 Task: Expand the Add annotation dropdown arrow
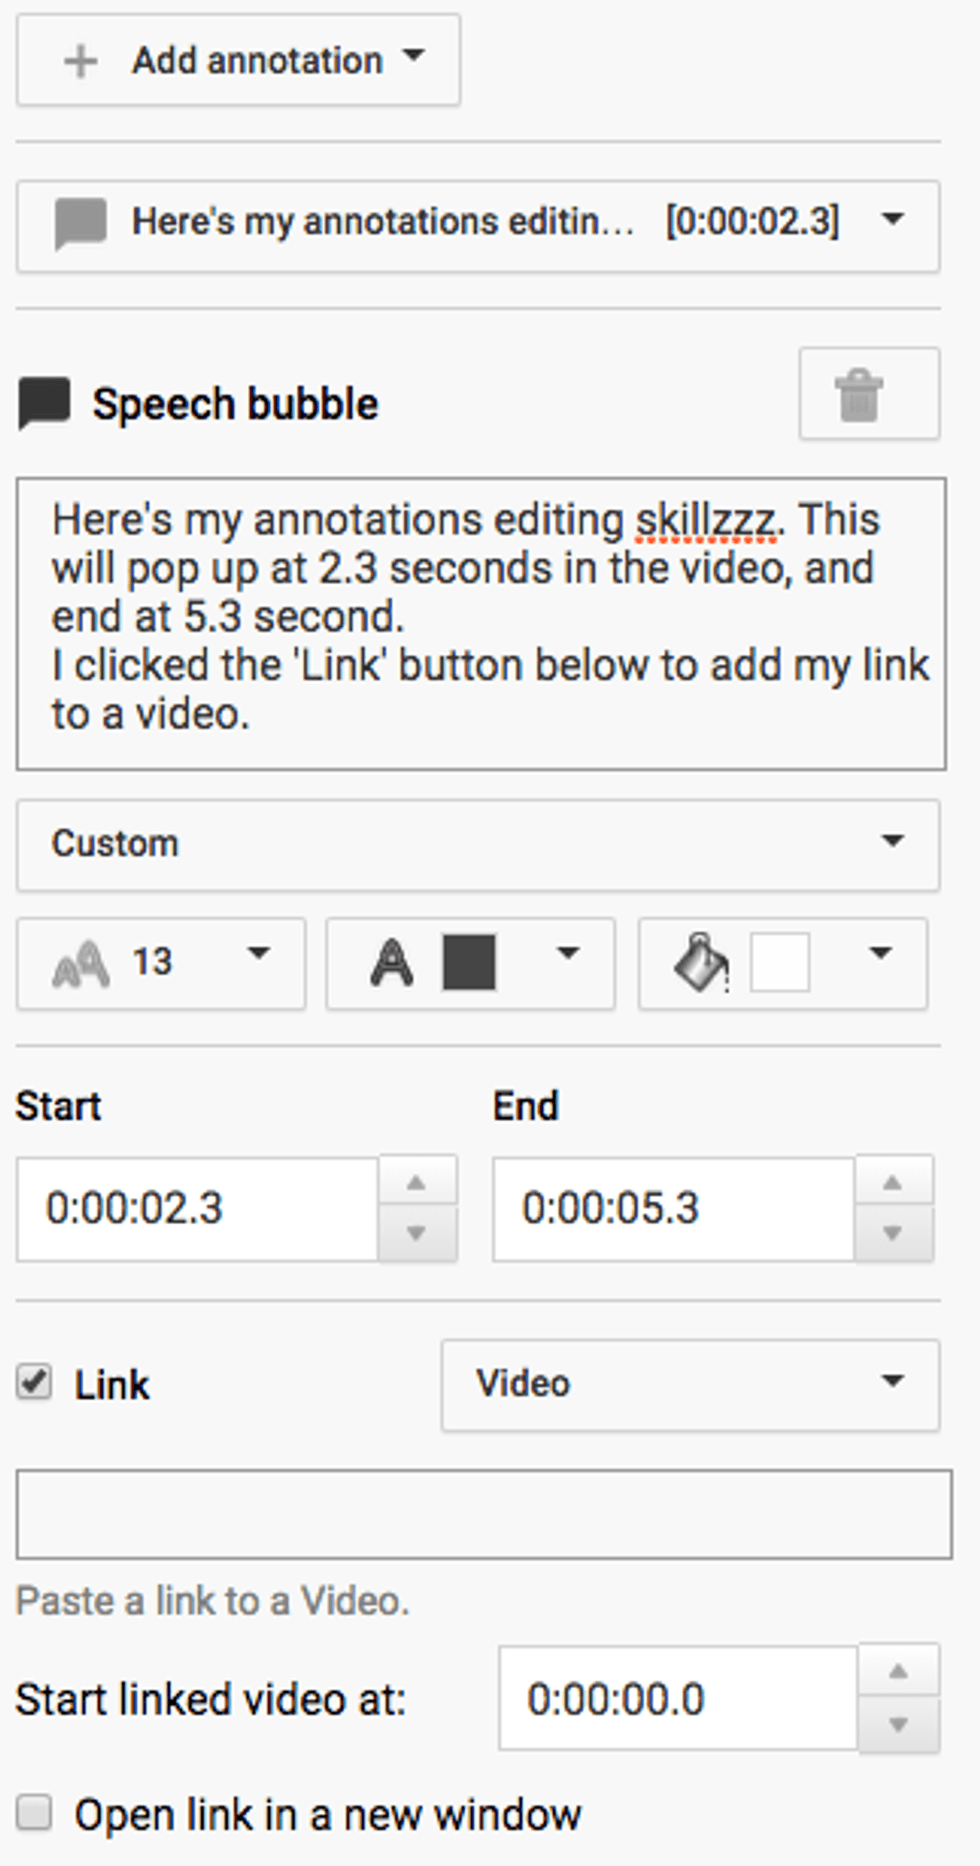[413, 58]
